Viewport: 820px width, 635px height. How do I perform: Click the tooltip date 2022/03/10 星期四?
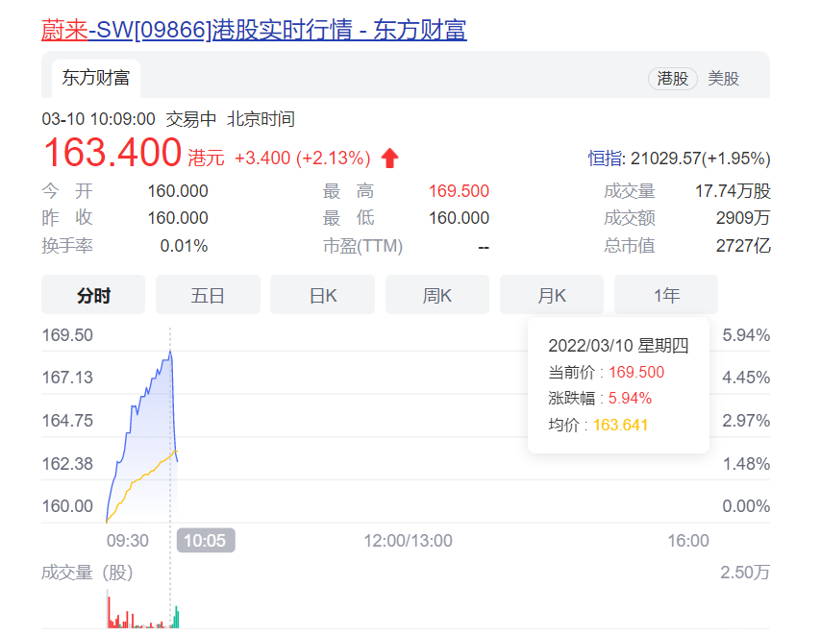[x=618, y=345]
